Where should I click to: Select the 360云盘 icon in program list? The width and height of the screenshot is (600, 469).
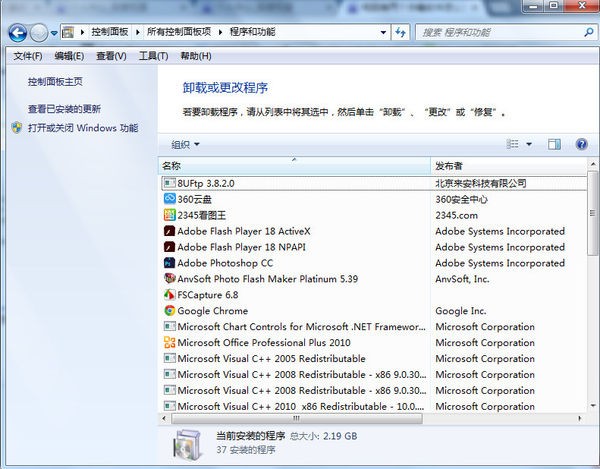click(x=169, y=199)
